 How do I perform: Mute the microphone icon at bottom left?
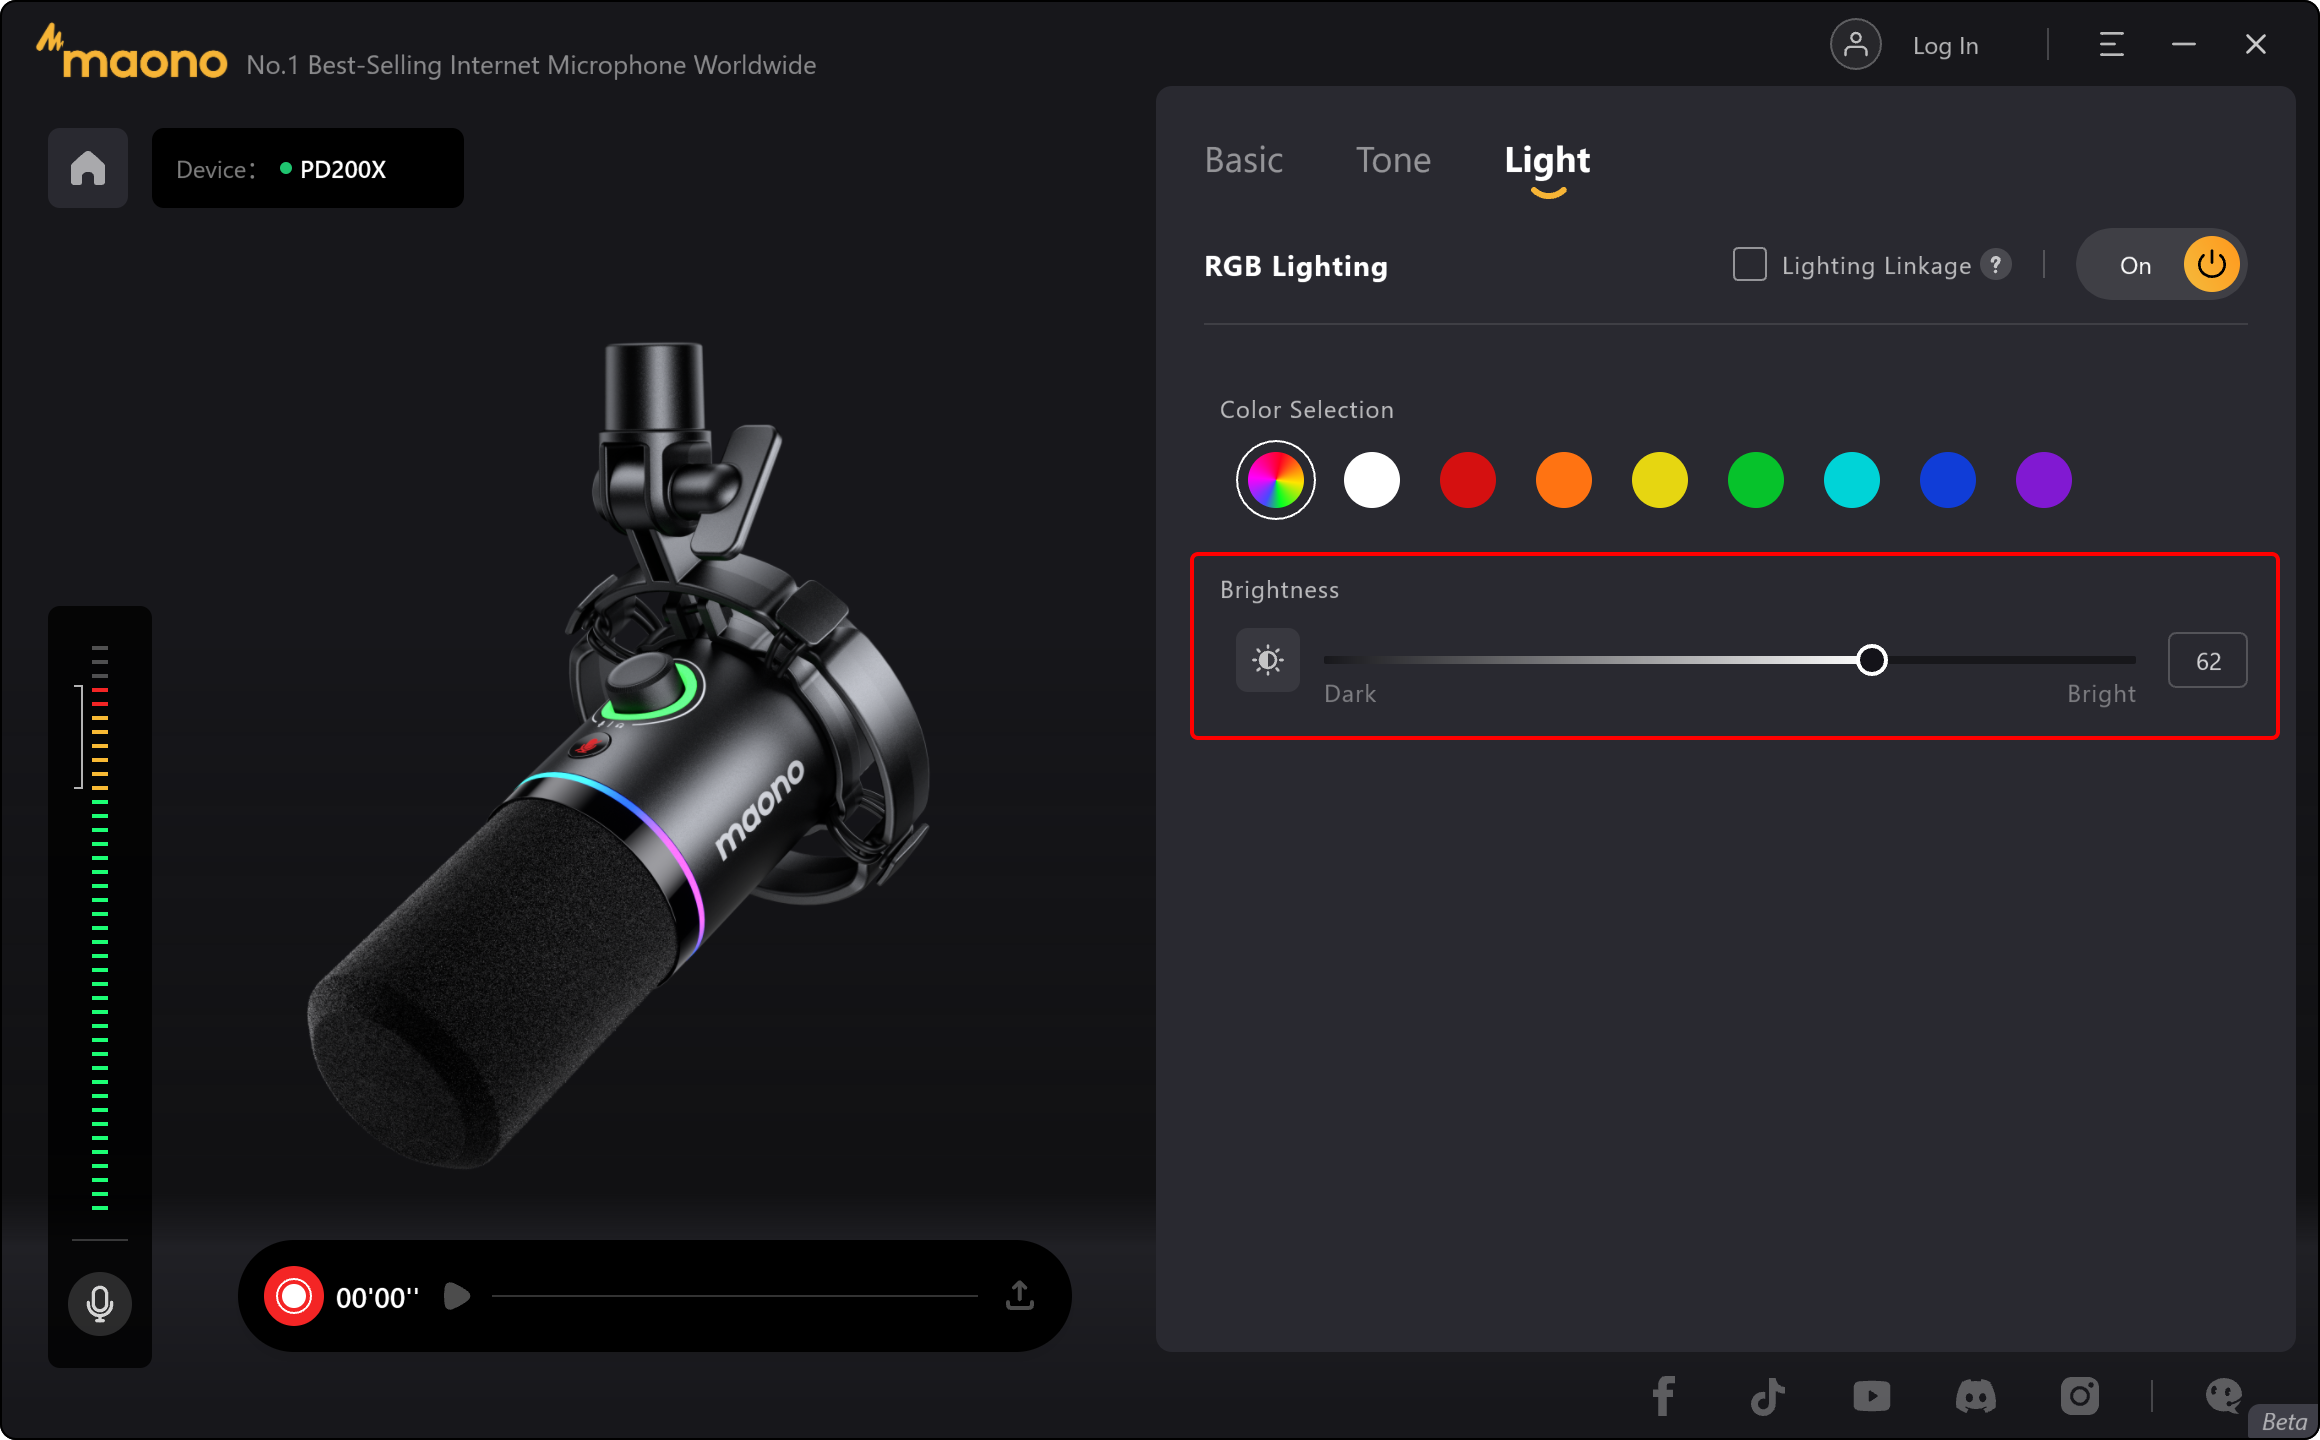click(x=99, y=1303)
